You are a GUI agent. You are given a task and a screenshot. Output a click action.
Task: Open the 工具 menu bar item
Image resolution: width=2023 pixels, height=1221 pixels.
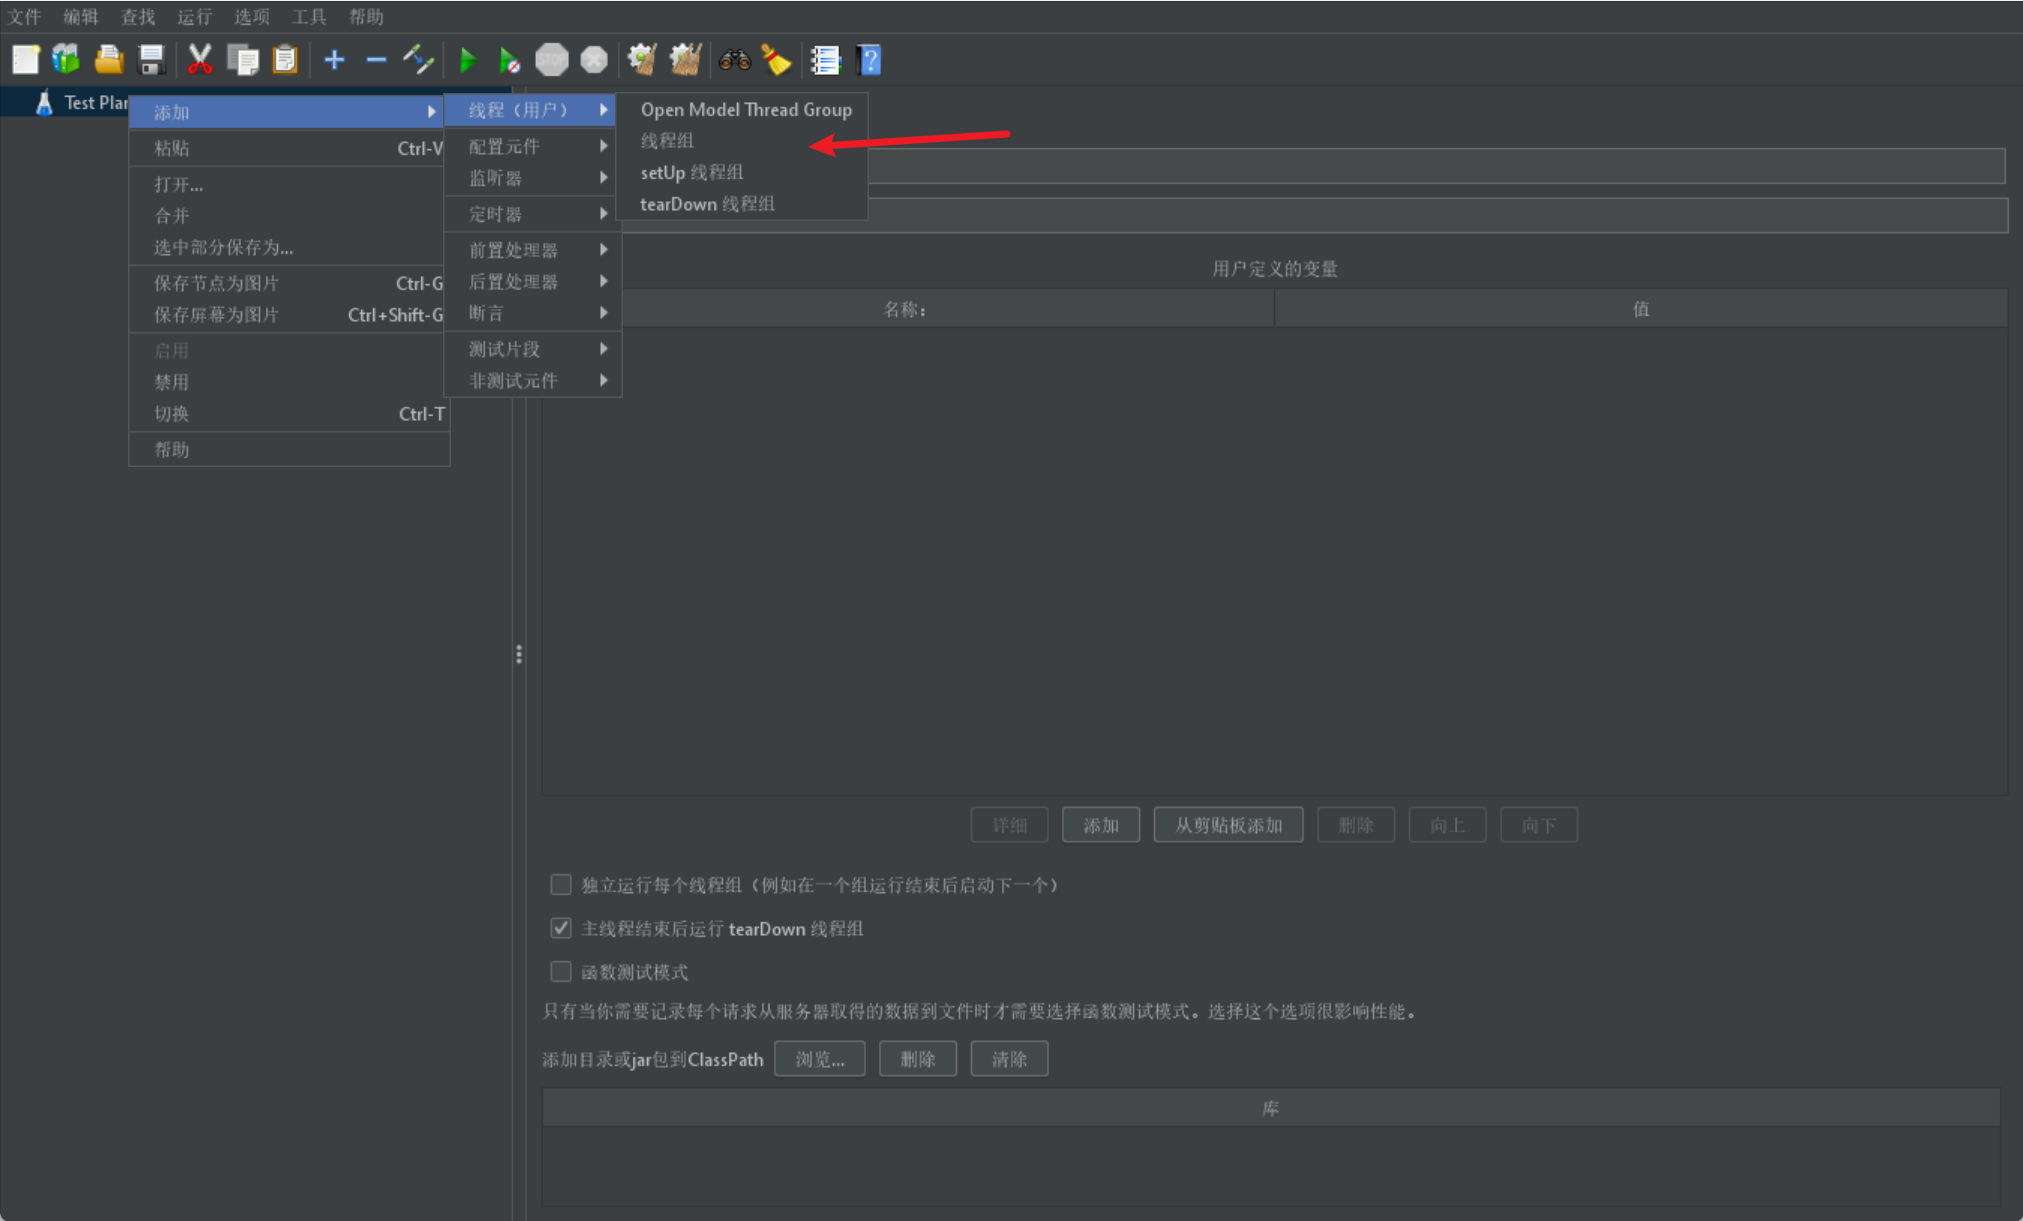click(x=309, y=16)
